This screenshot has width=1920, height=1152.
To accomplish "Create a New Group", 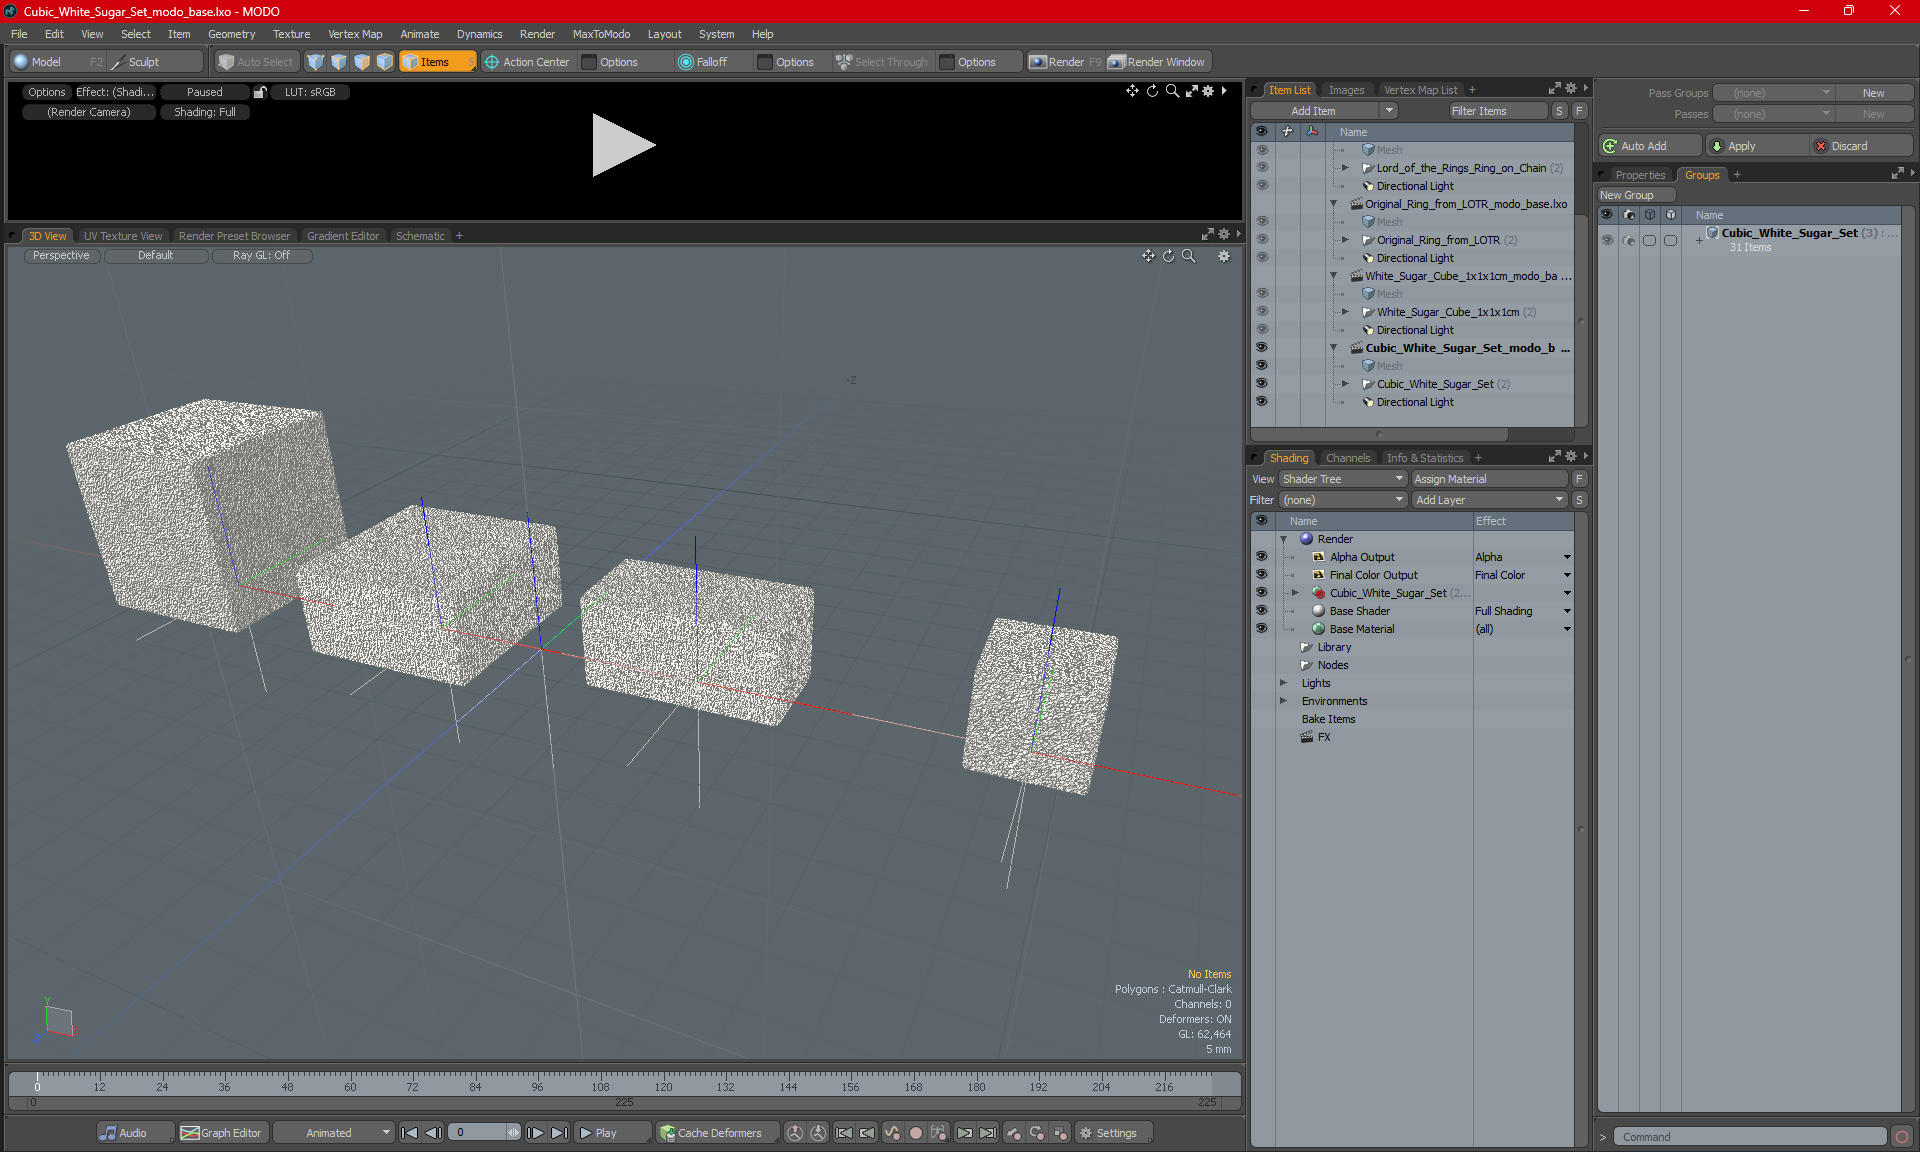I will (x=1635, y=195).
